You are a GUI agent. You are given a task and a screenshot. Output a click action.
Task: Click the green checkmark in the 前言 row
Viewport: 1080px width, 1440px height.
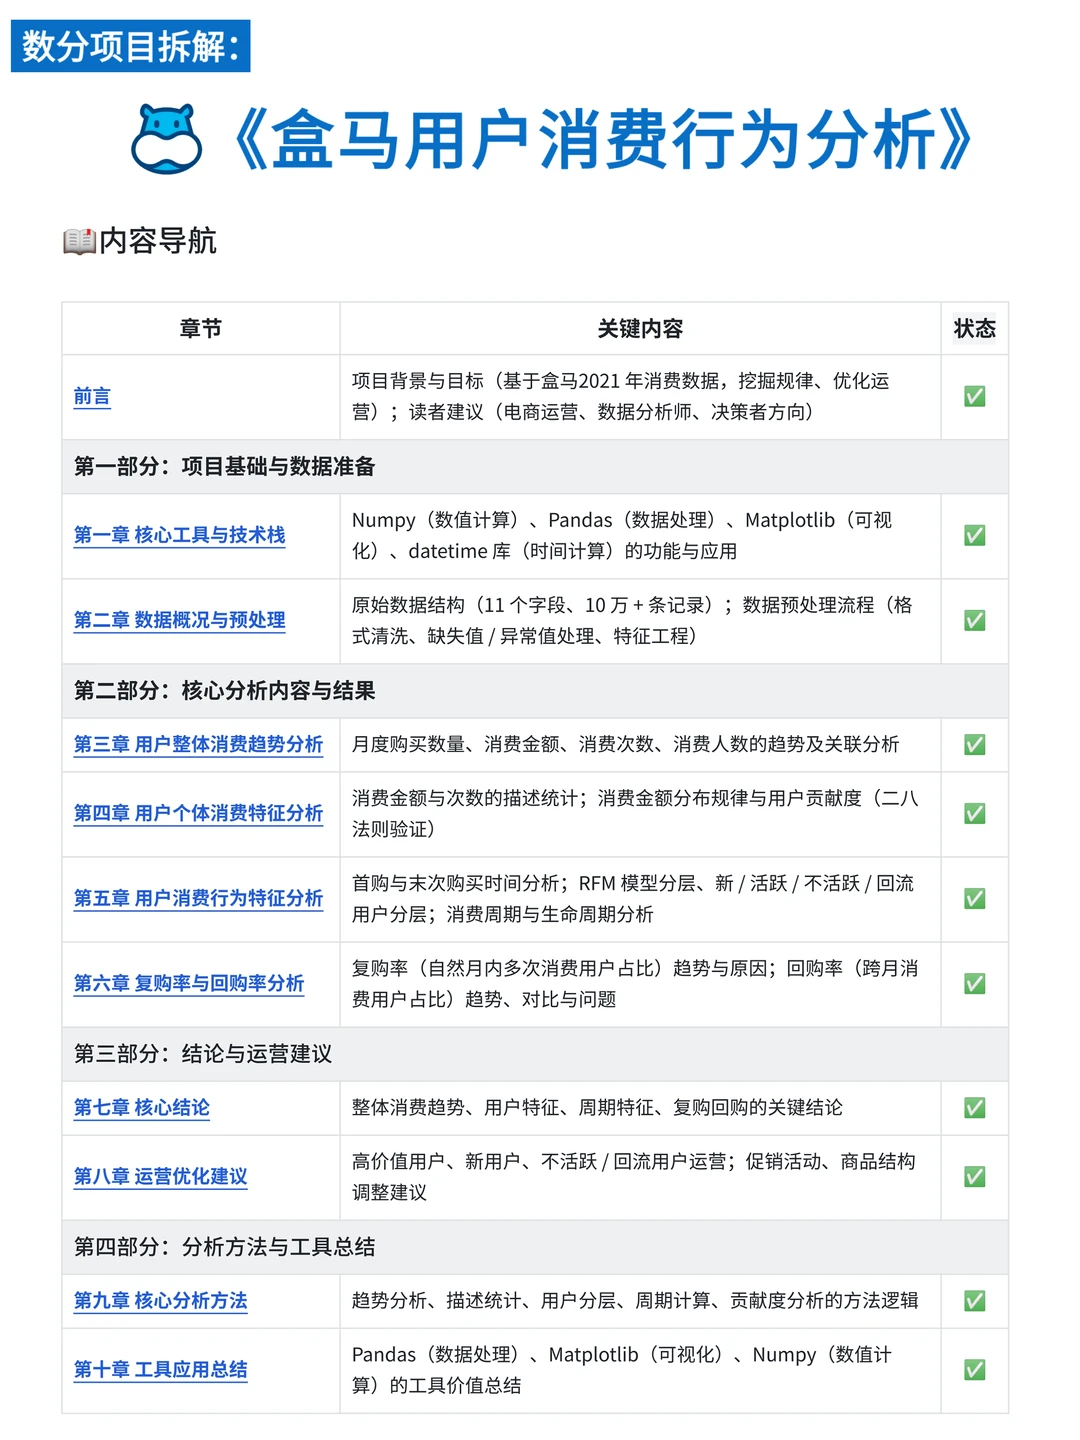[974, 397]
